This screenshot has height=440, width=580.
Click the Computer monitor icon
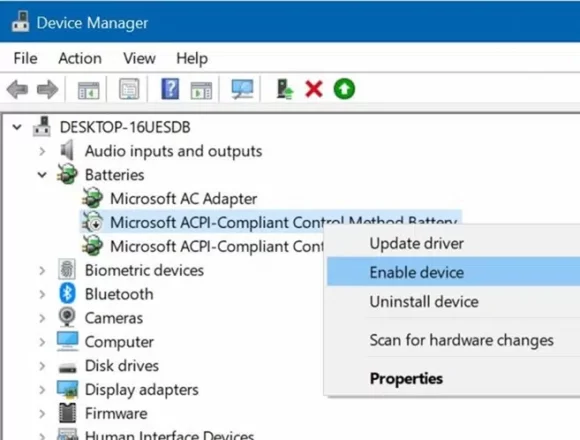click(x=67, y=341)
